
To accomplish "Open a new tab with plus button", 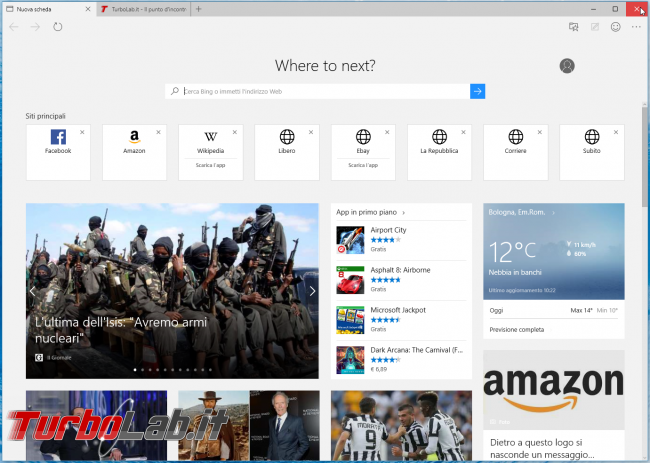I will click(x=199, y=9).
